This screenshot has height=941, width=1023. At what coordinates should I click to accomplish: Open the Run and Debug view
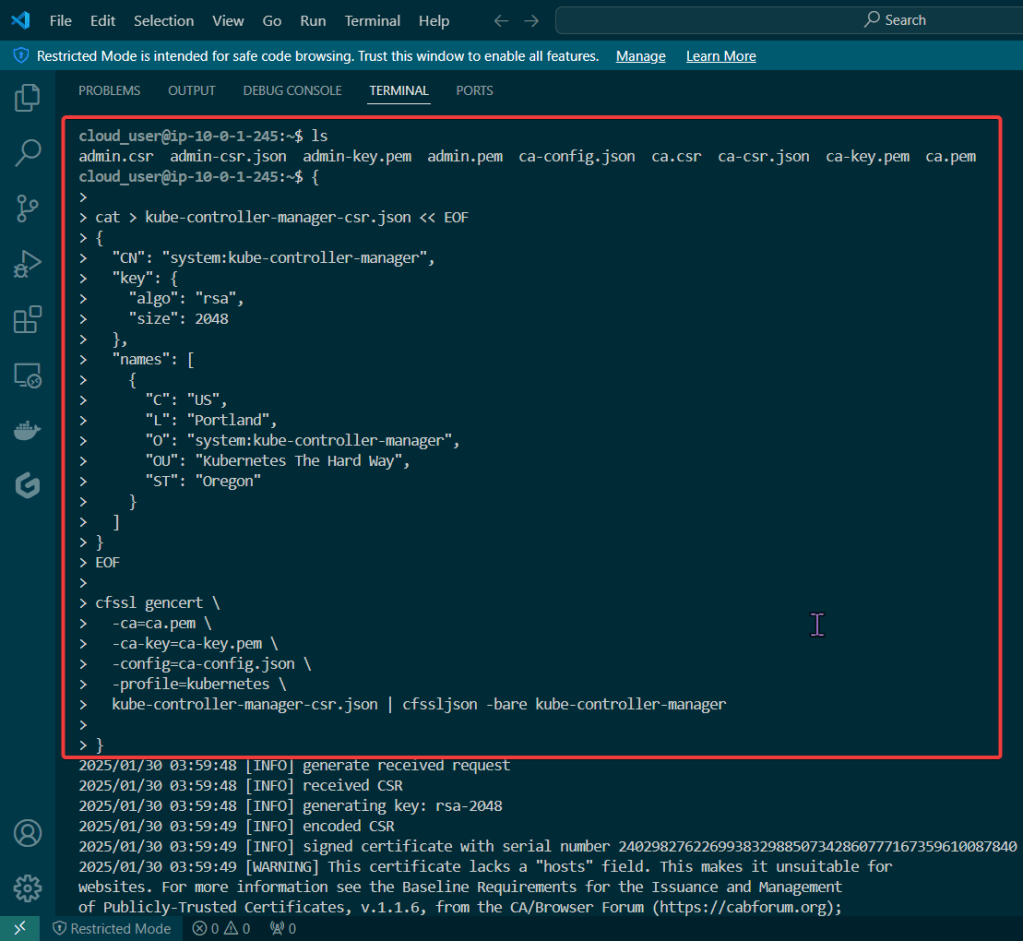click(x=27, y=264)
